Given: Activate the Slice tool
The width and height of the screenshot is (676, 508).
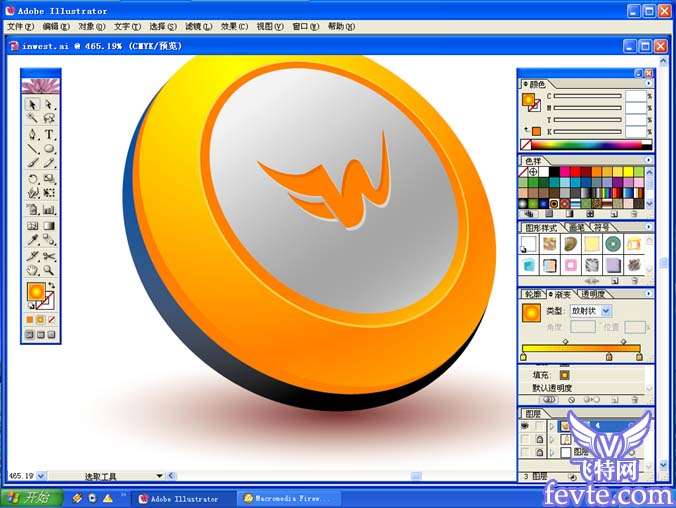Looking at the screenshot, I should [32, 256].
